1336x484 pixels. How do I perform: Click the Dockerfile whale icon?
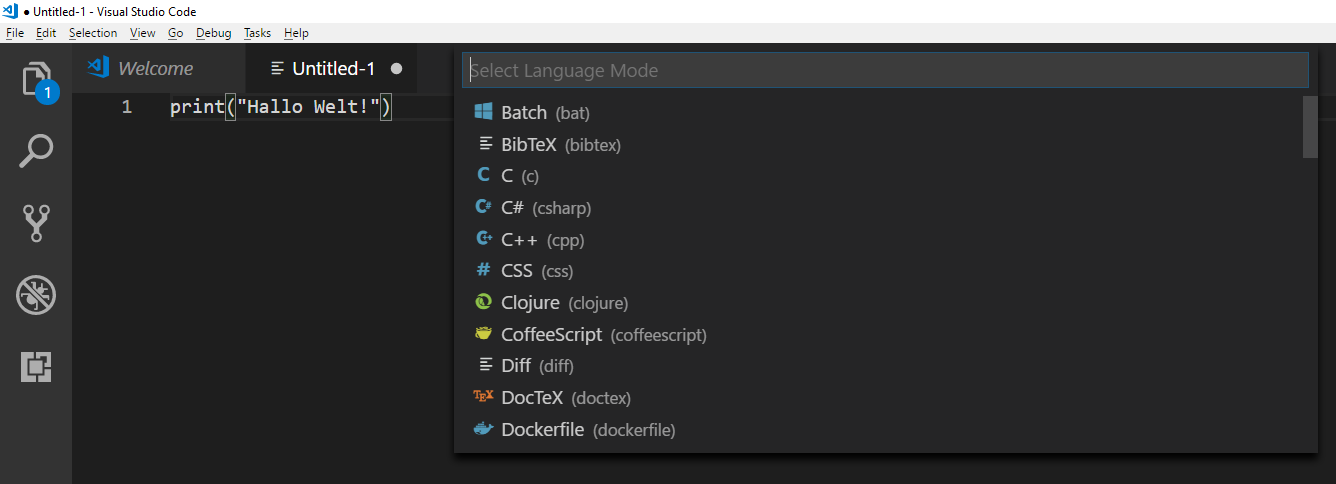click(x=484, y=429)
